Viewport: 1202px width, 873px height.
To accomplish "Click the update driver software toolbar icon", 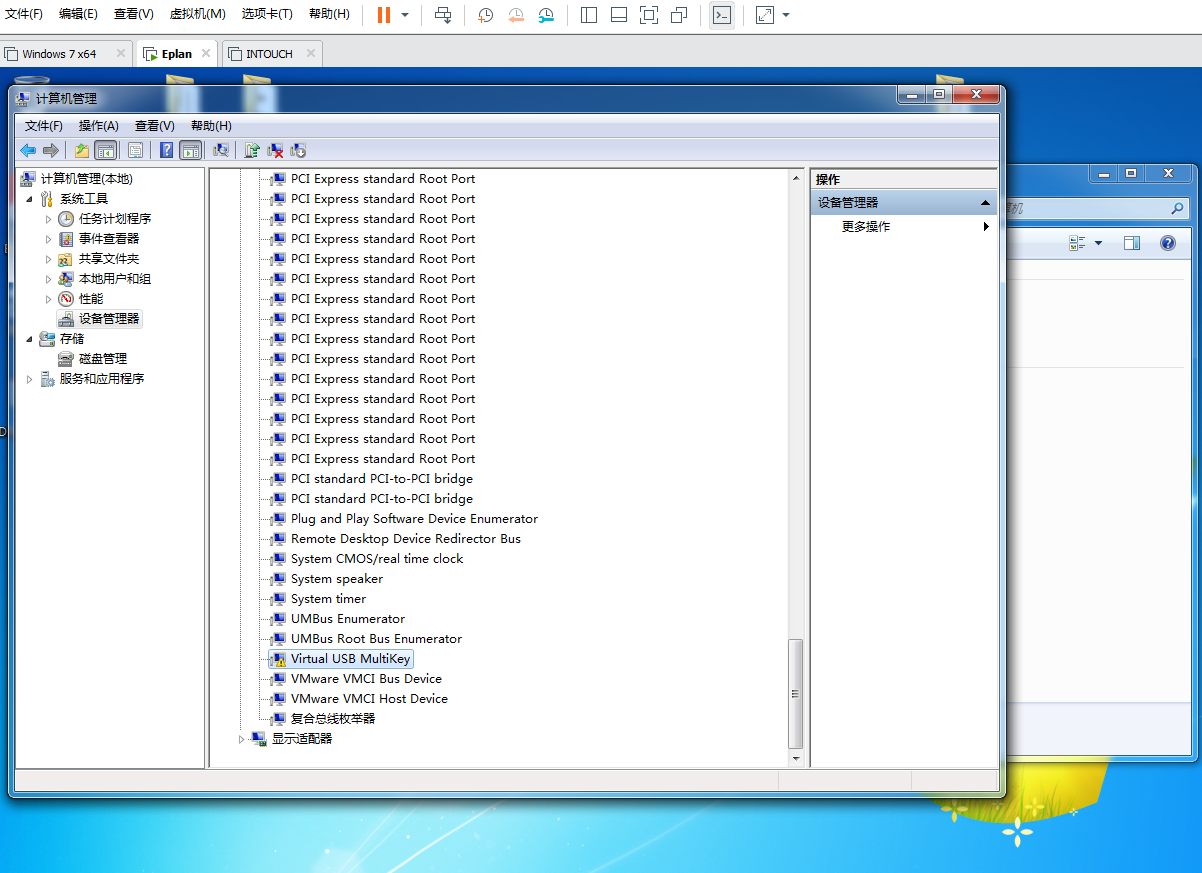I will click(252, 150).
